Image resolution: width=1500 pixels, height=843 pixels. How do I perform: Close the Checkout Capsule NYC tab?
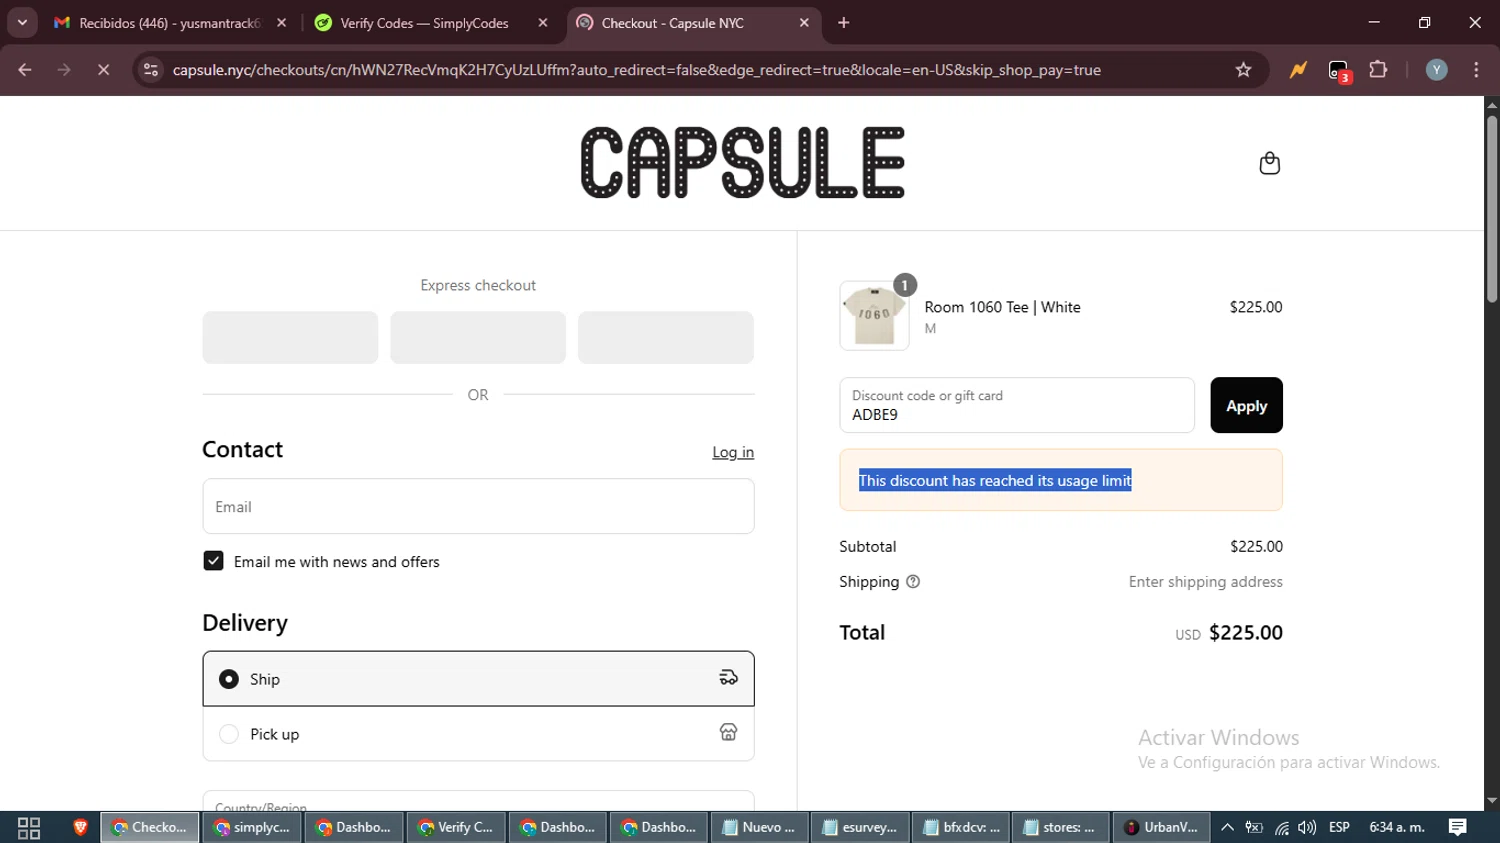(x=804, y=23)
